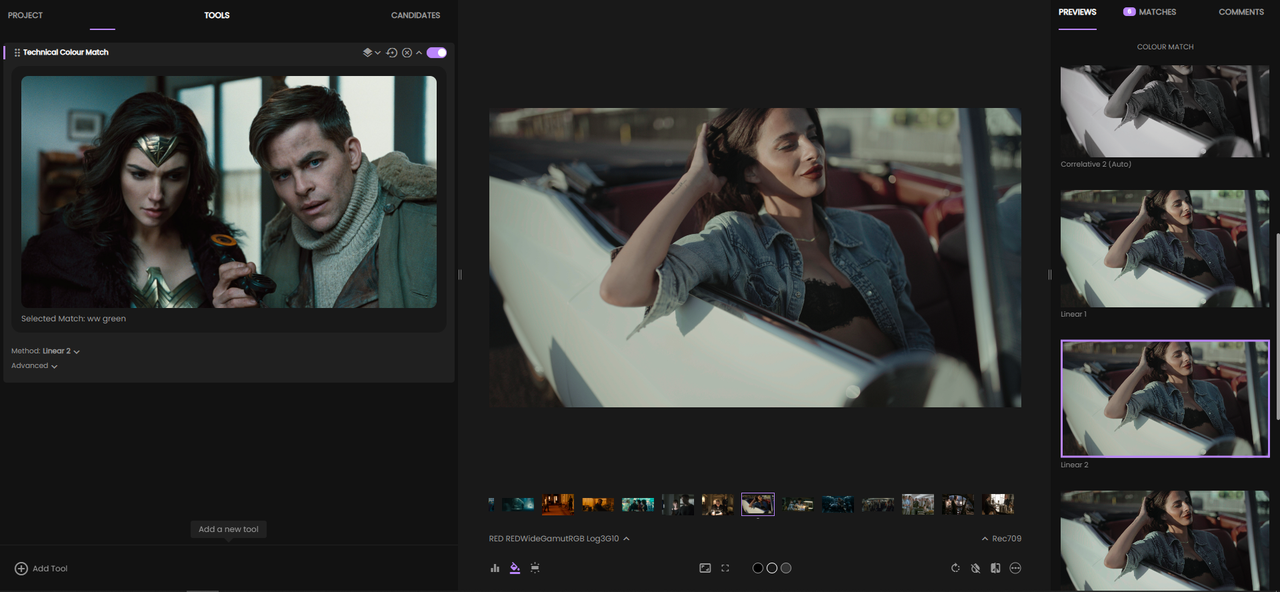Enter fullscreen viewer mode icon
The height and width of the screenshot is (592, 1280).
click(x=725, y=568)
